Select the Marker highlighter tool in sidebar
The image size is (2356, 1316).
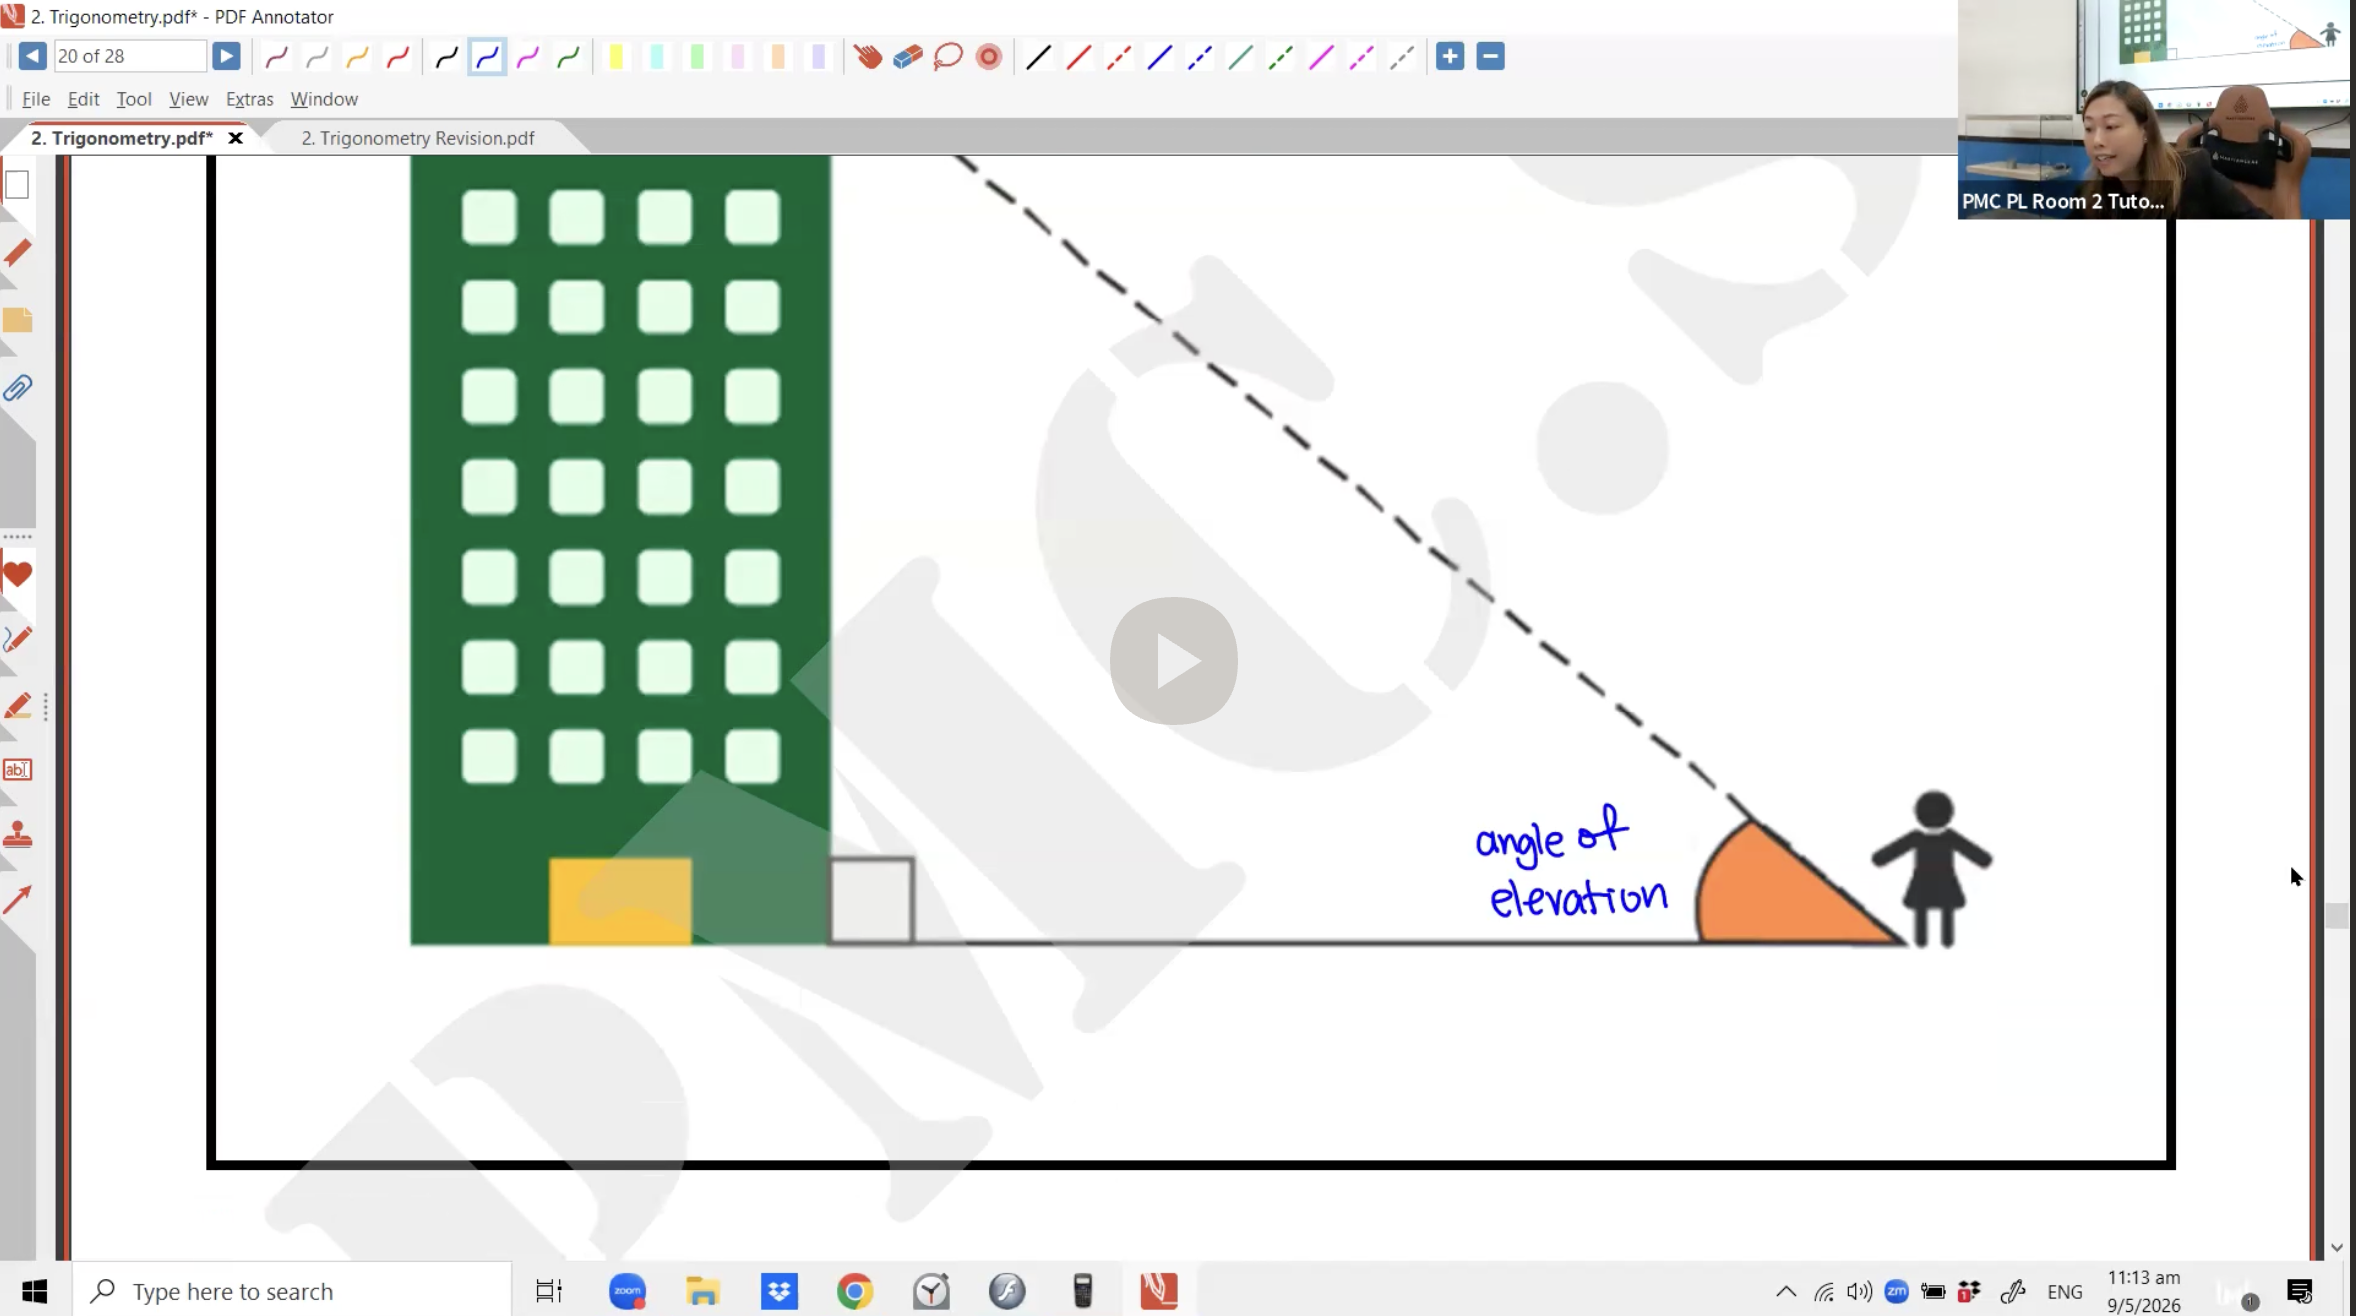coord(17,706)
